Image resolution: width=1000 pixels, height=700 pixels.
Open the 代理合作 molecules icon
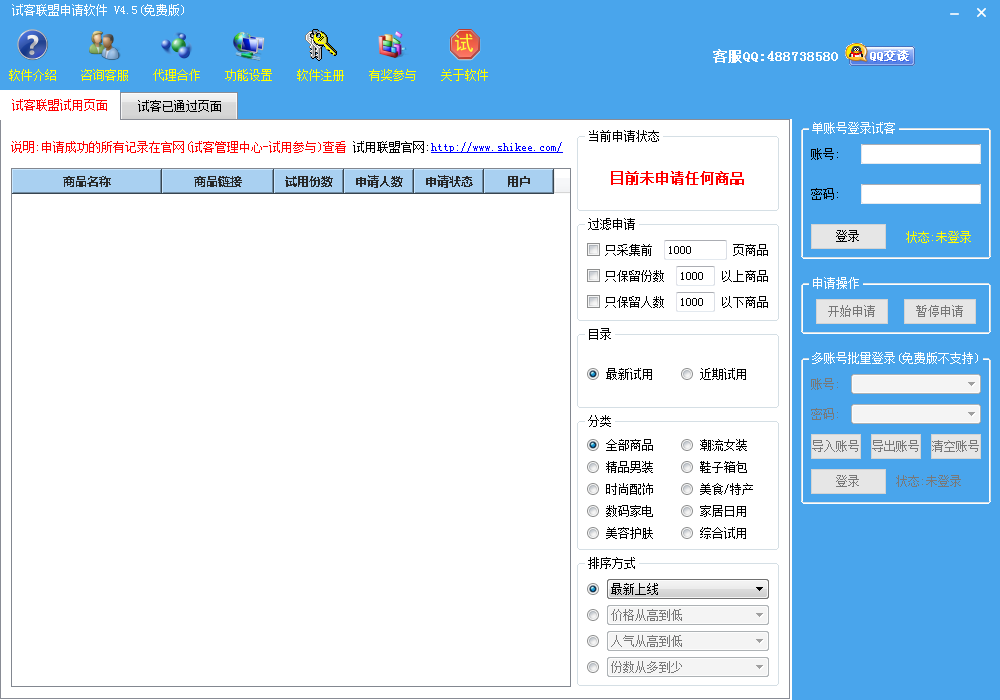(176, 45)
